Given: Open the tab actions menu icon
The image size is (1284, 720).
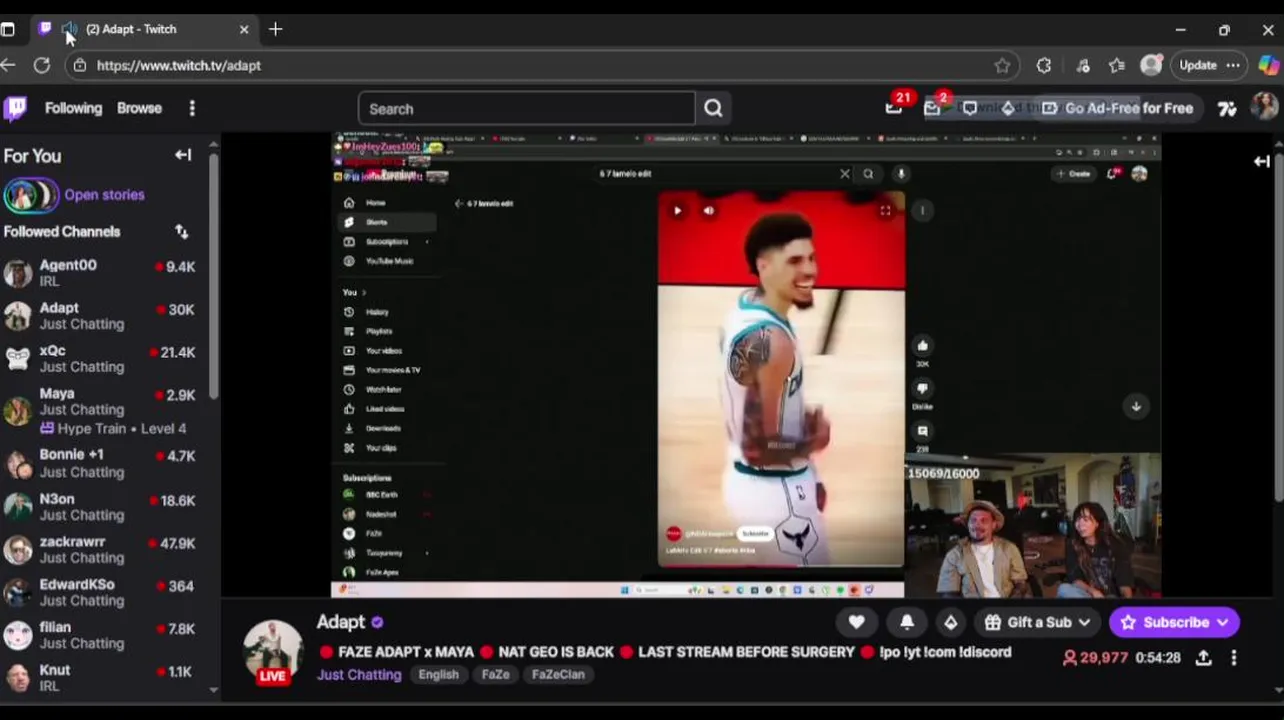Looking at the screenshot, I should (x=7, y=29).
